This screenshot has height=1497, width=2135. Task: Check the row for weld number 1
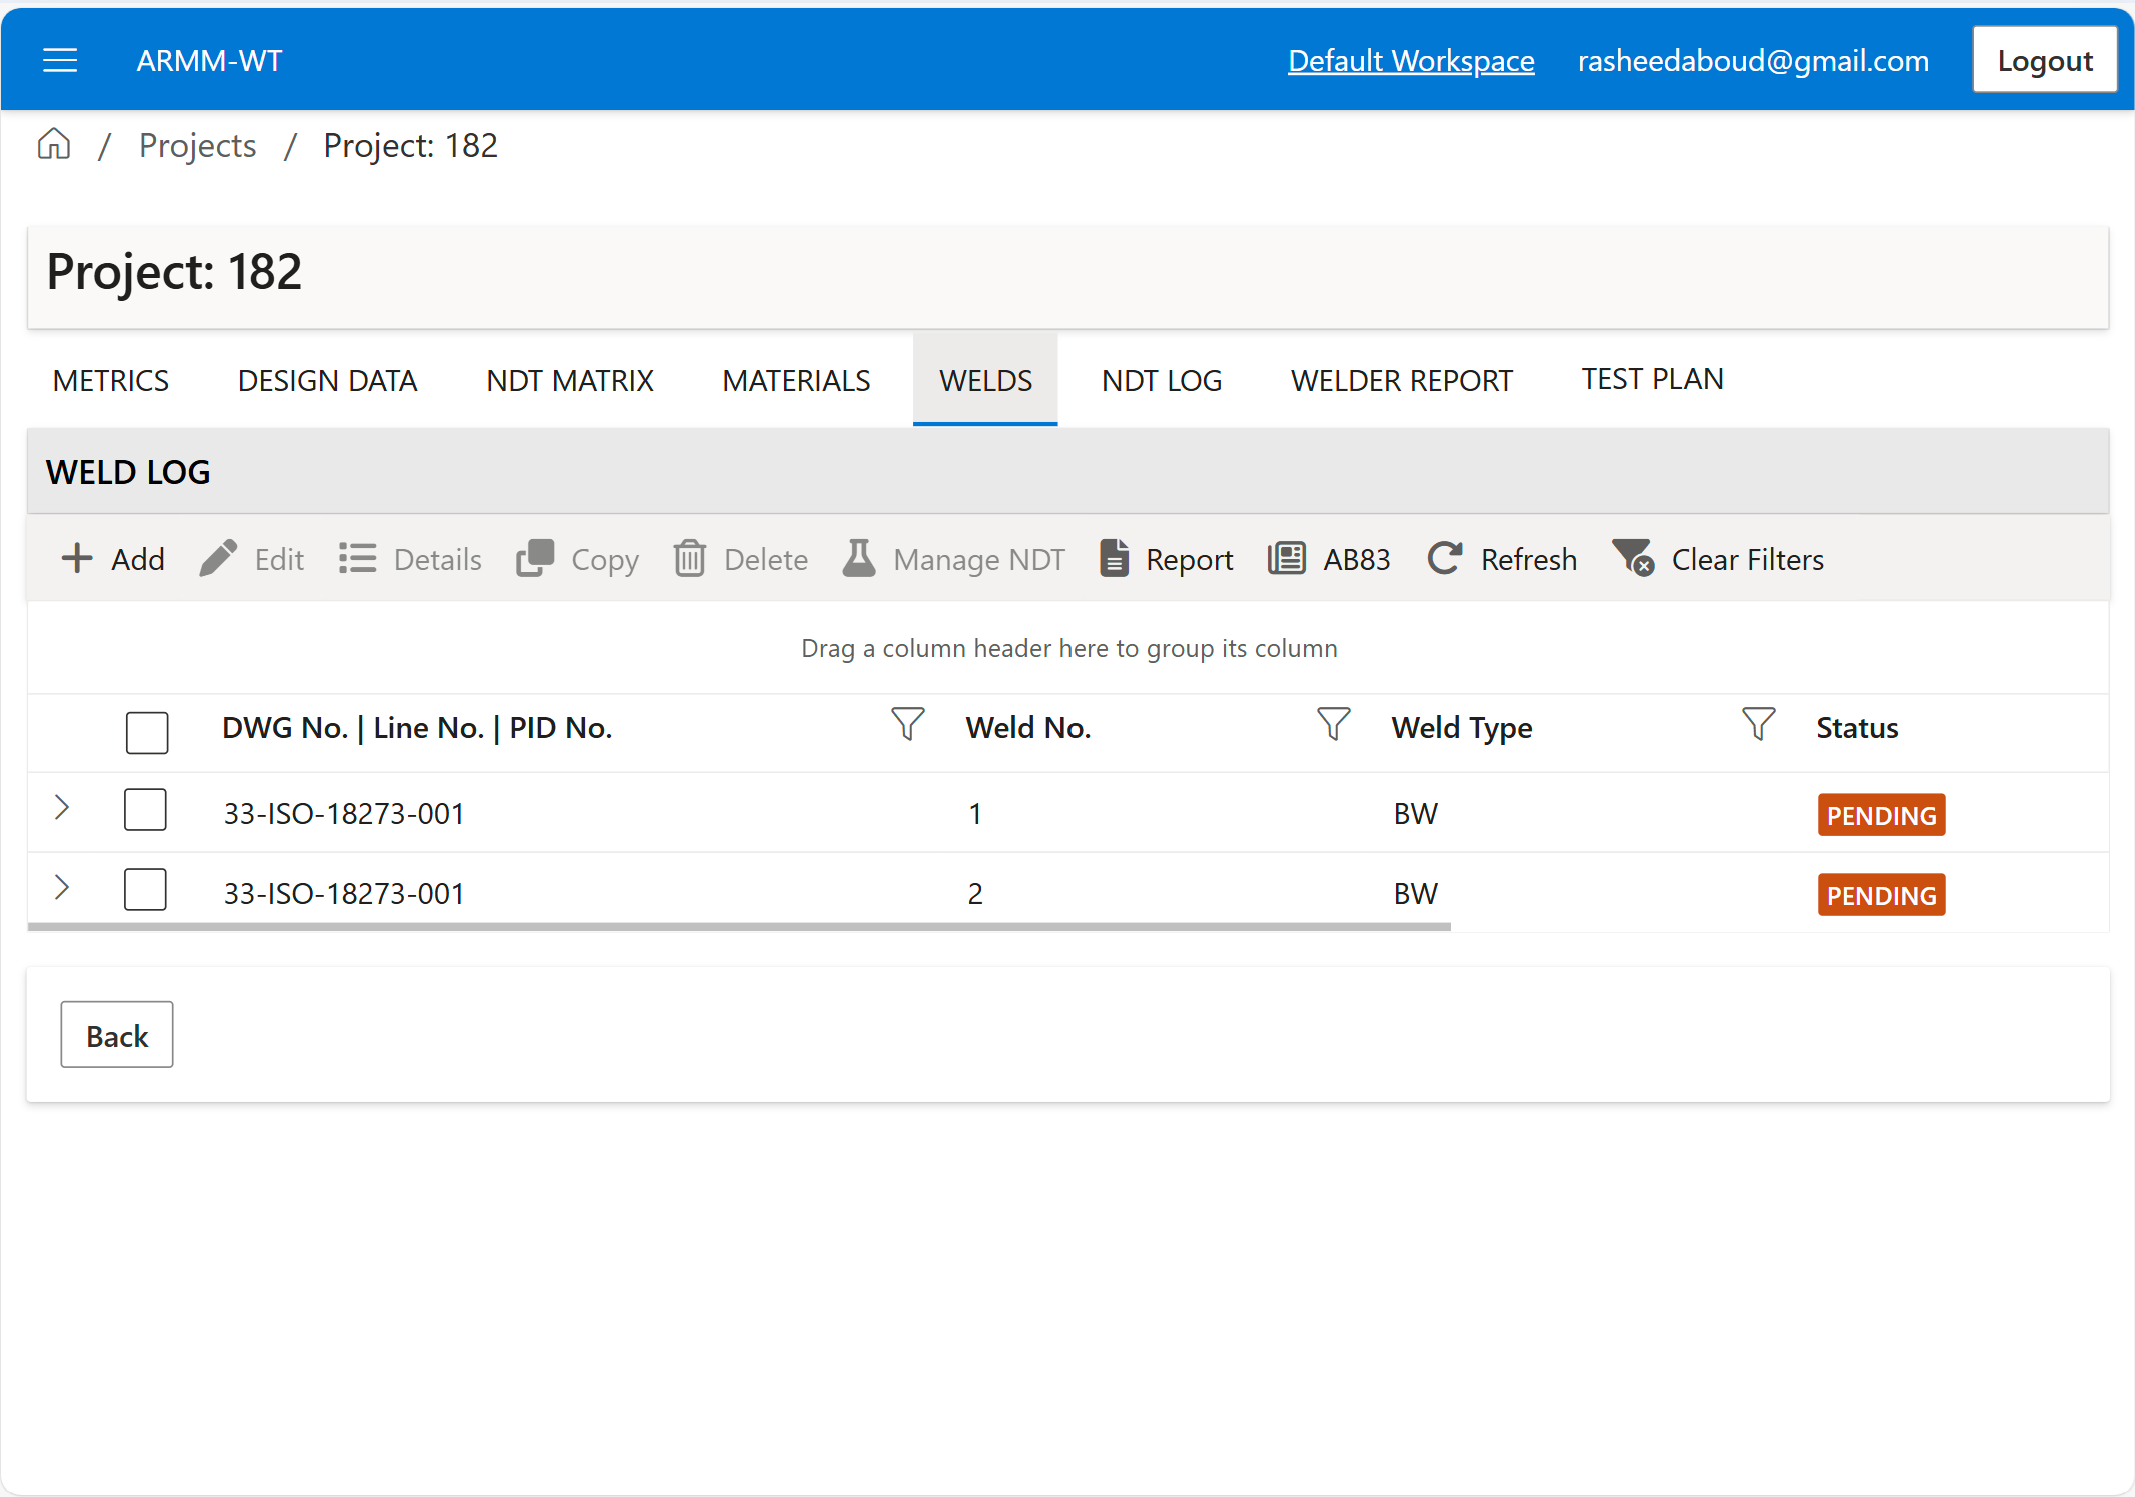pyautogui.click(x=145, y=809)
